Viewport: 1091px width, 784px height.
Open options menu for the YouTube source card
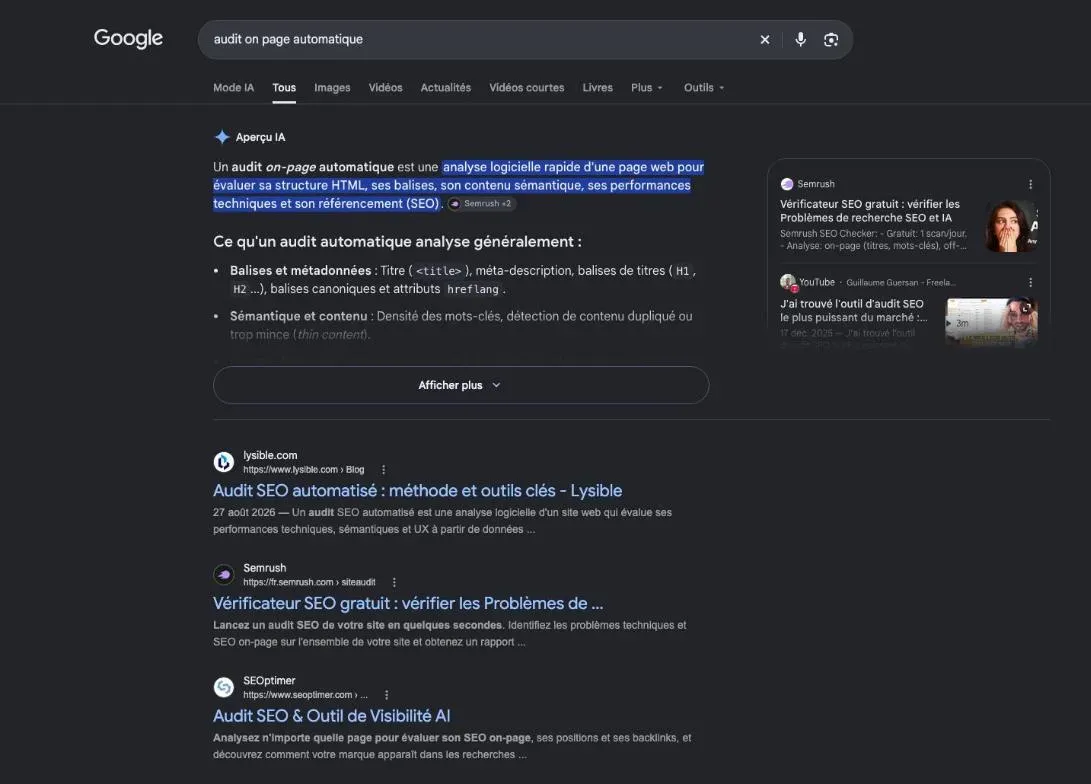tap(1030, 282)
